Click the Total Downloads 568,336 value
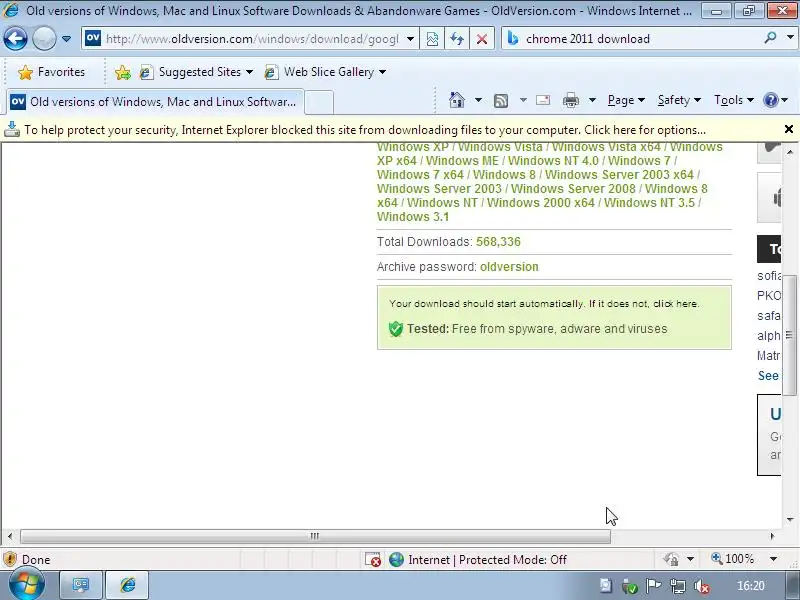Image resolution: width=800 pixels, height=600 pixels. coord(498,242)
